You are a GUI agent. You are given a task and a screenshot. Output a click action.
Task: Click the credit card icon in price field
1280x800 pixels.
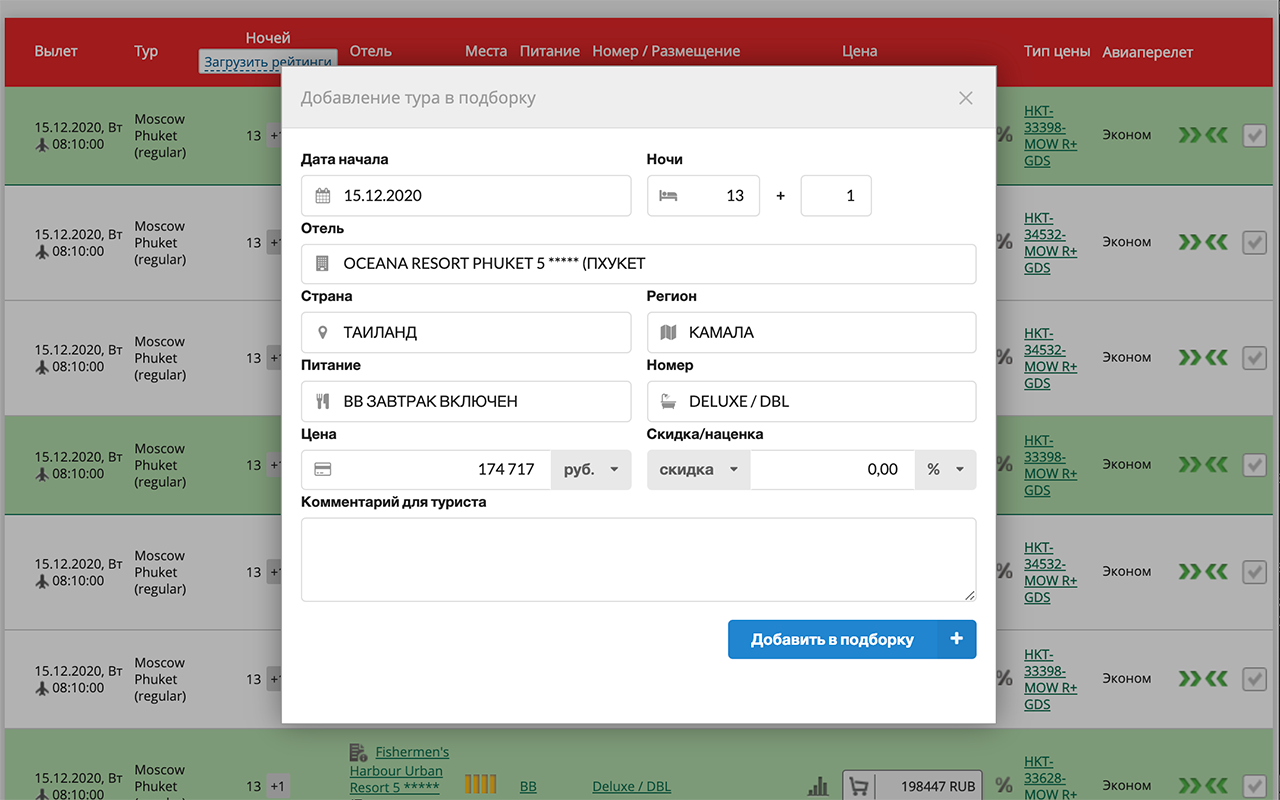(322, 469)
